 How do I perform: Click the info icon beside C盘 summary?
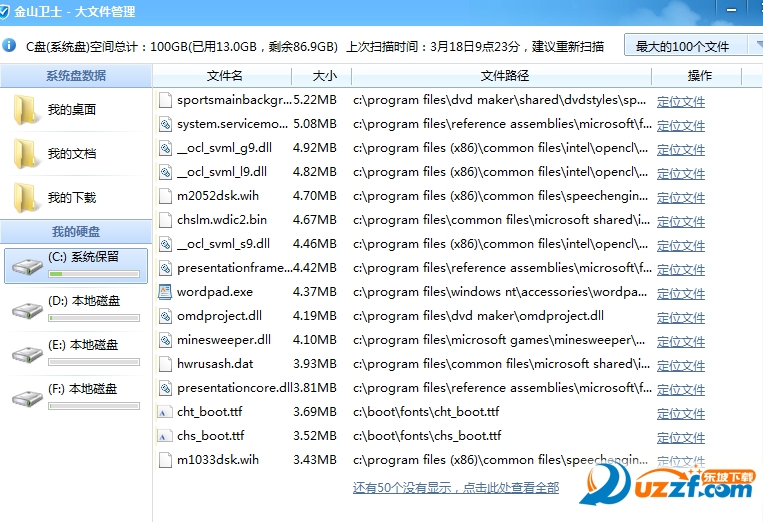pyautogui.click(x=9, y=46)
